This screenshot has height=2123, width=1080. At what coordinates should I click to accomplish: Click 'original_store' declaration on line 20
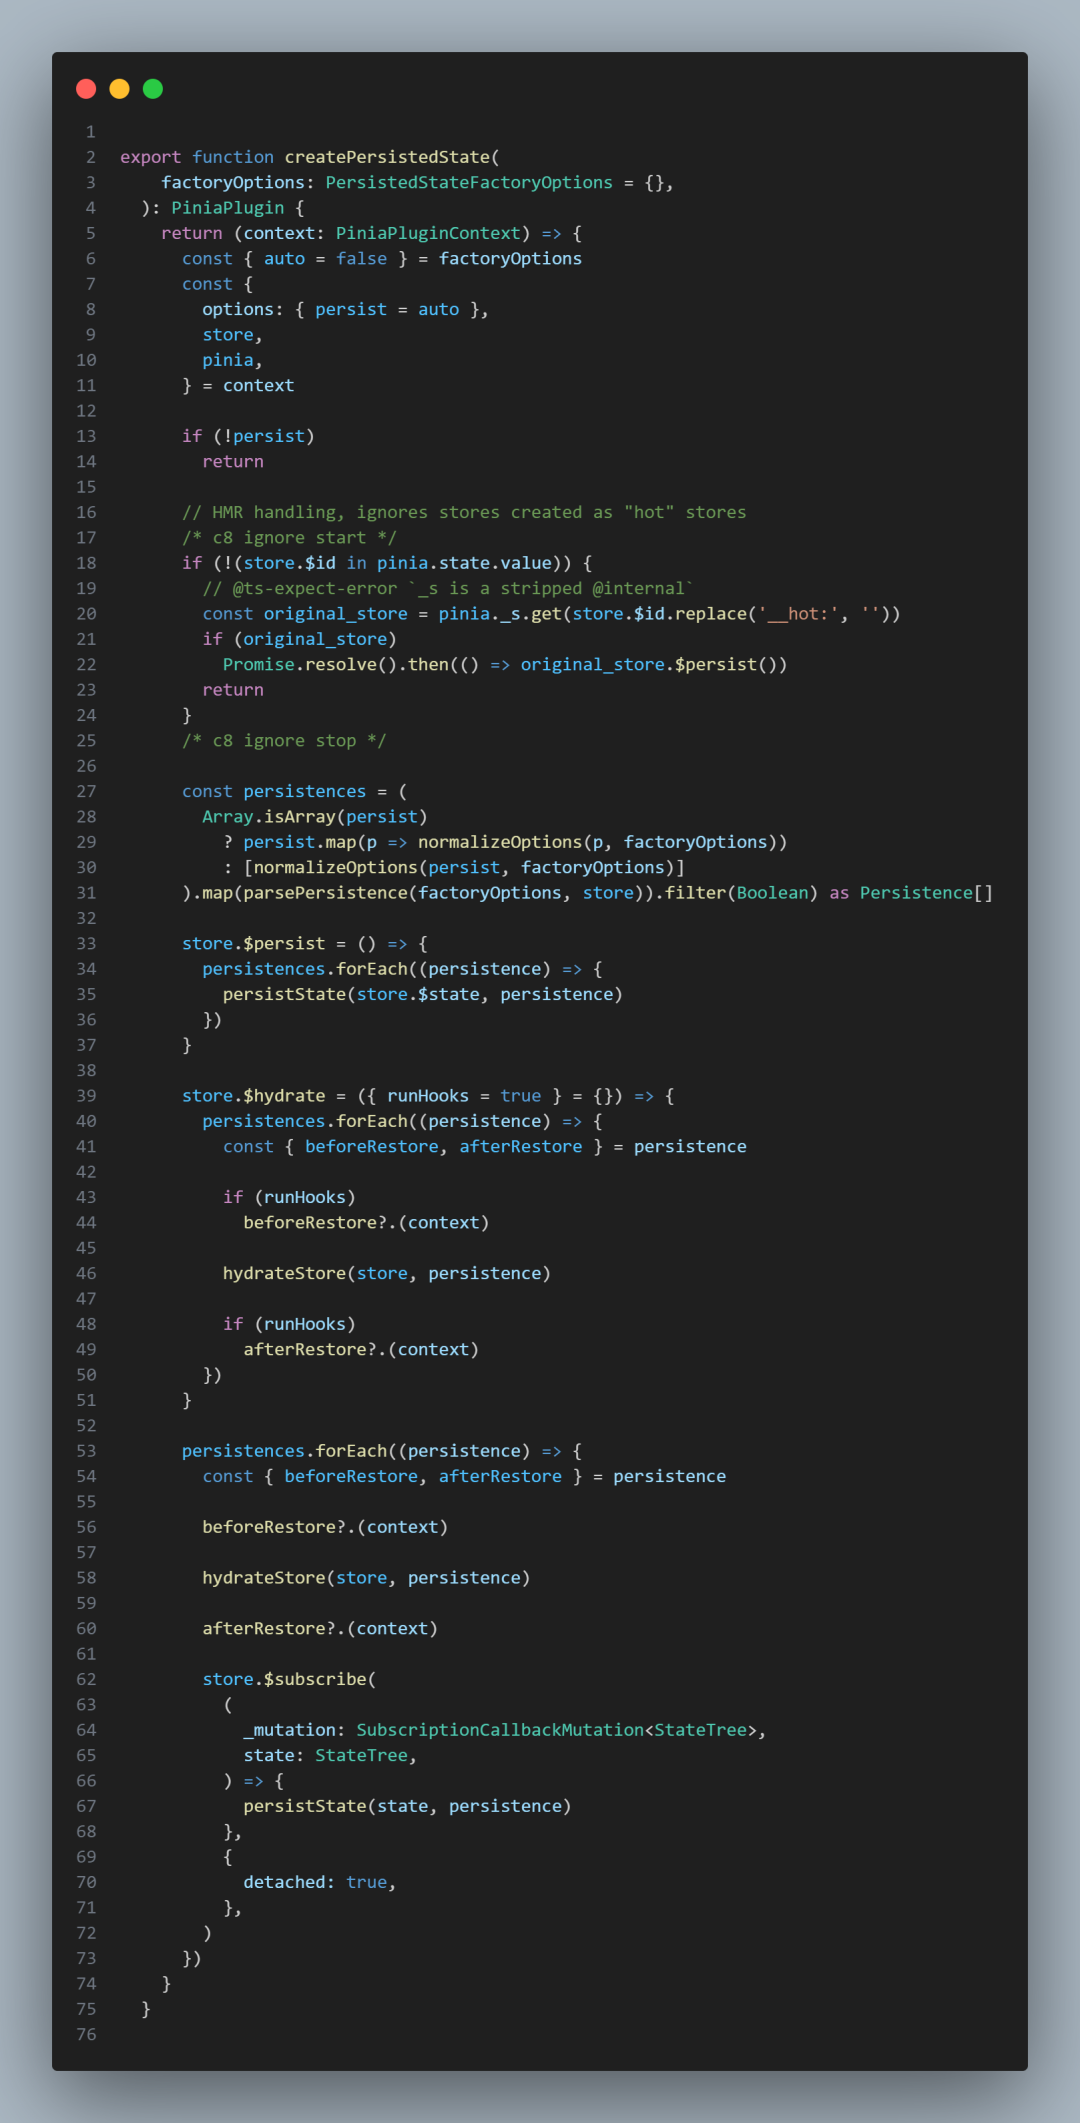click(x=336, y=614)
